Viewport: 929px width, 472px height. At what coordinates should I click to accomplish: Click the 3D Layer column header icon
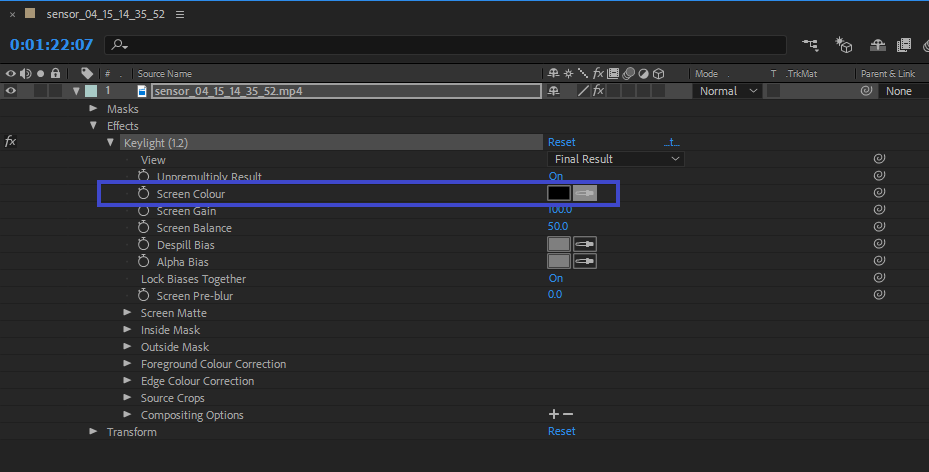click(x=658, y=73)
